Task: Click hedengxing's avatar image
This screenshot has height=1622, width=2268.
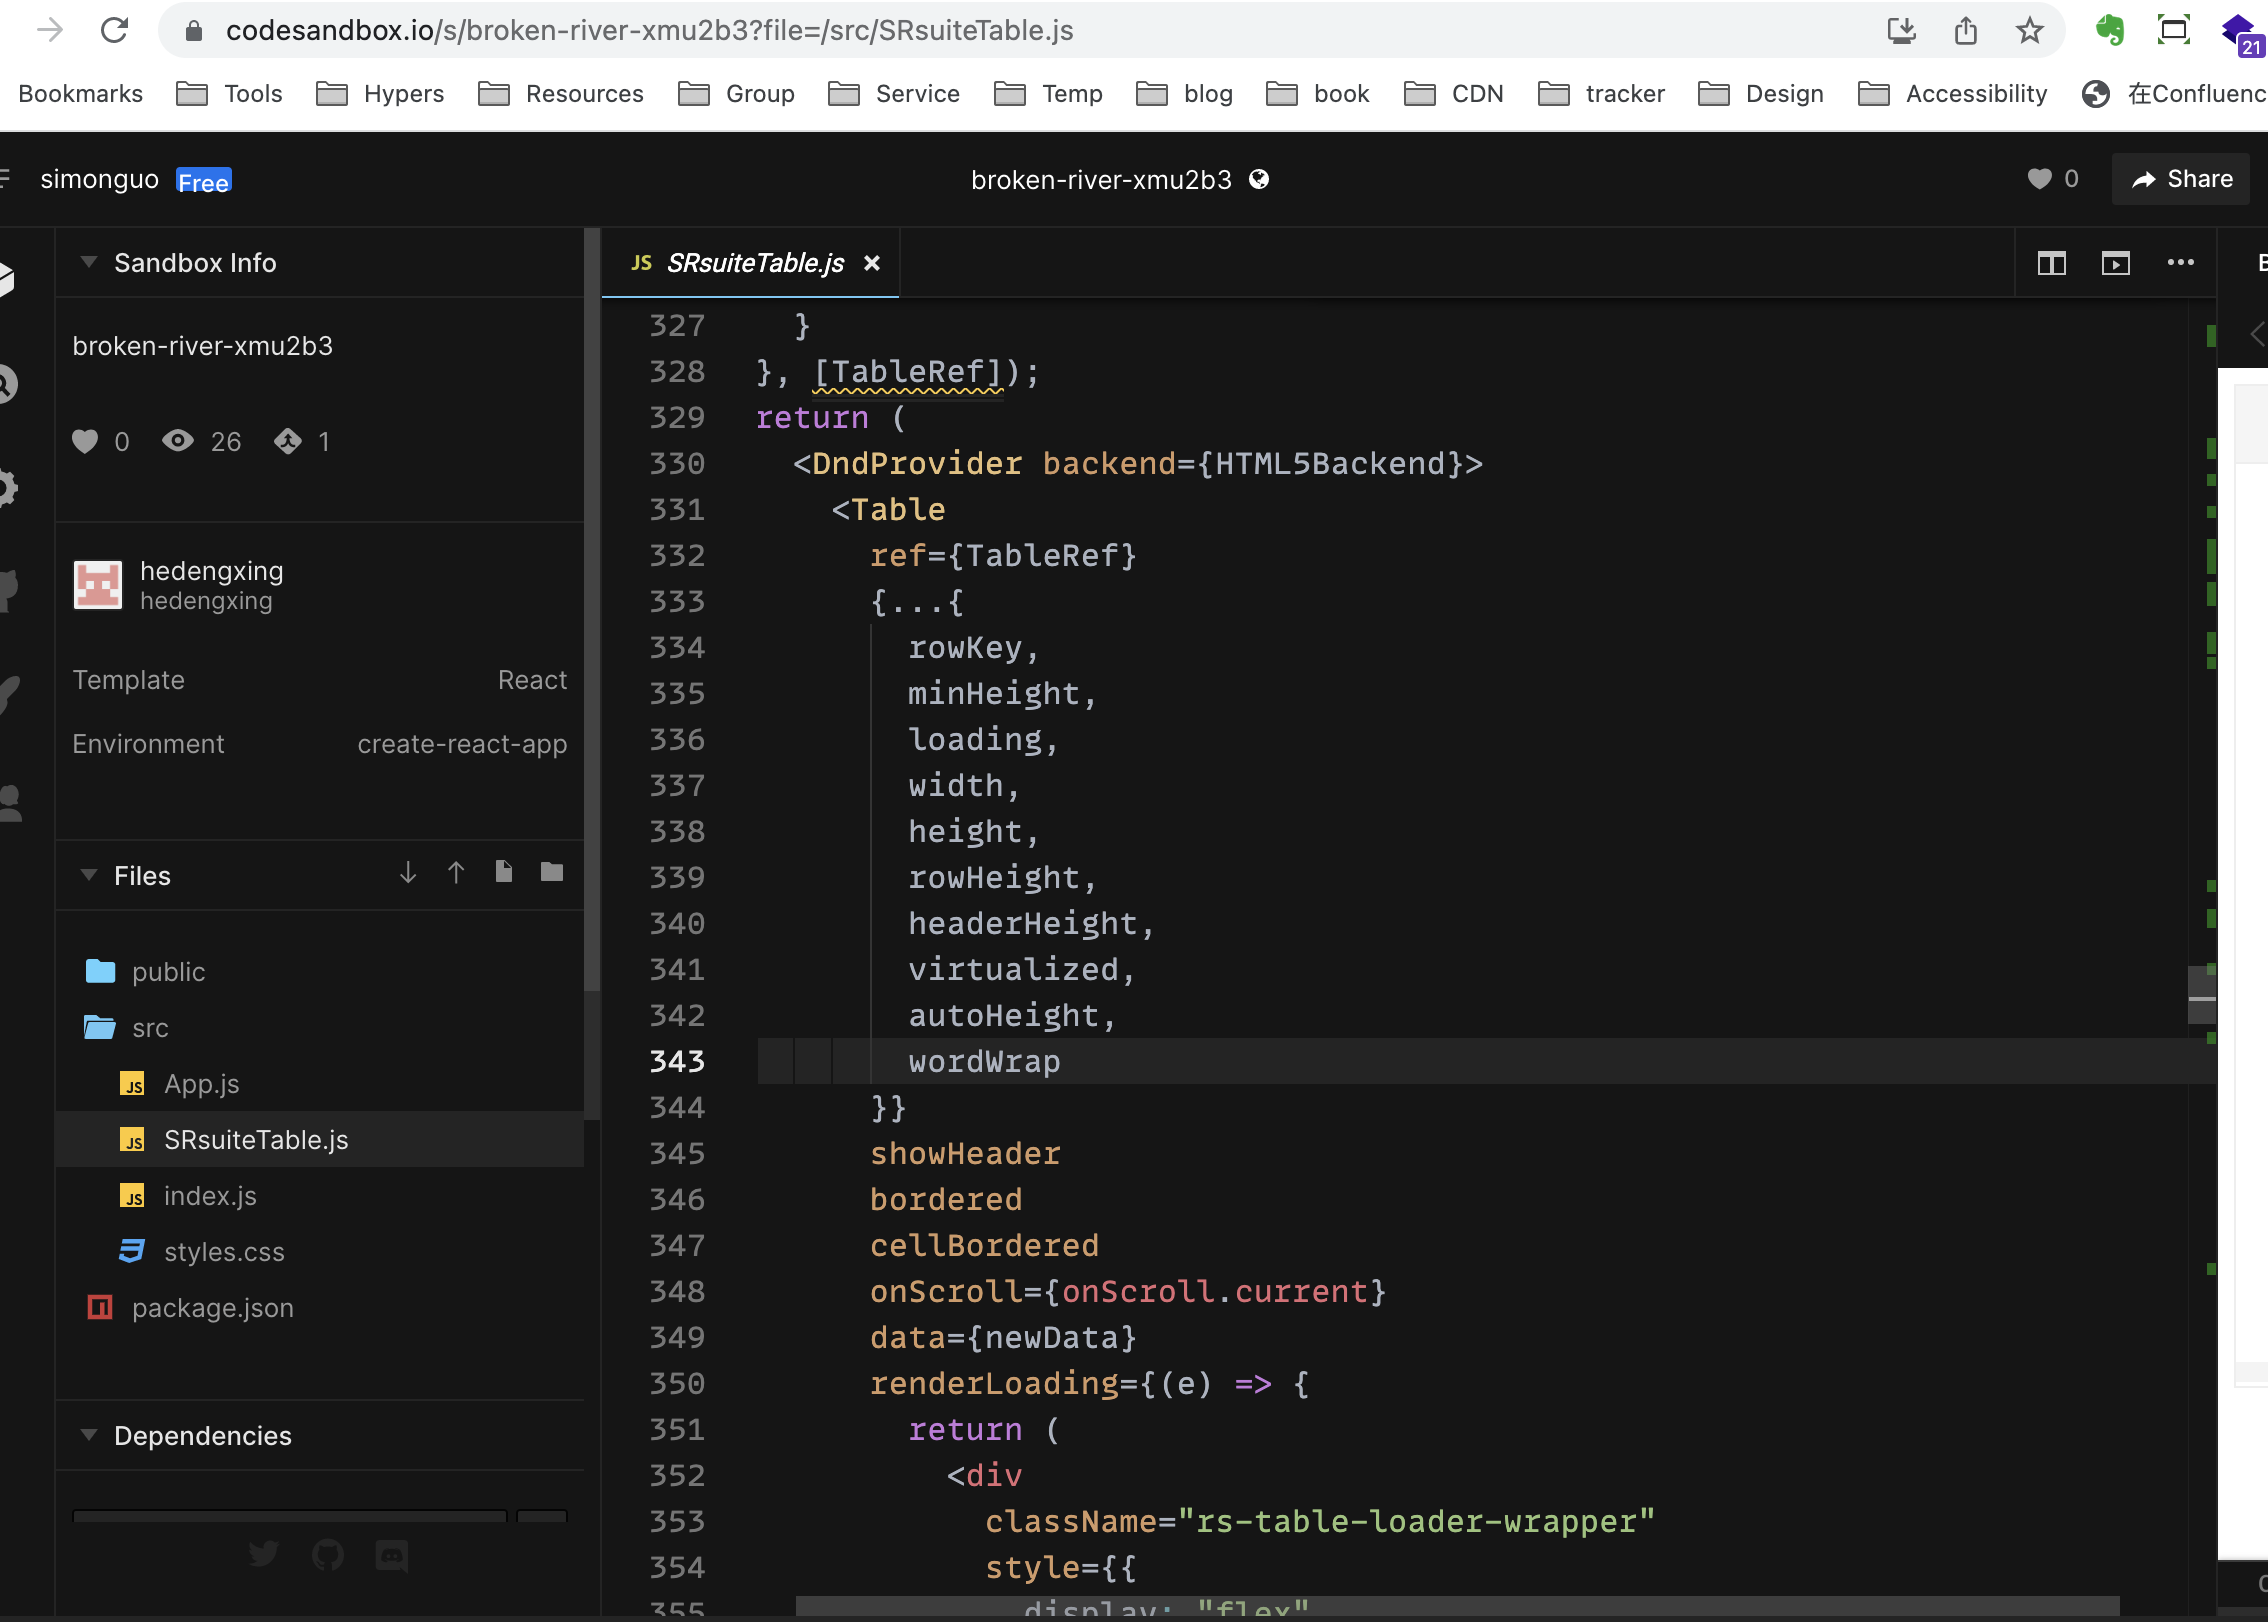Action: click(x=97, y=585)
